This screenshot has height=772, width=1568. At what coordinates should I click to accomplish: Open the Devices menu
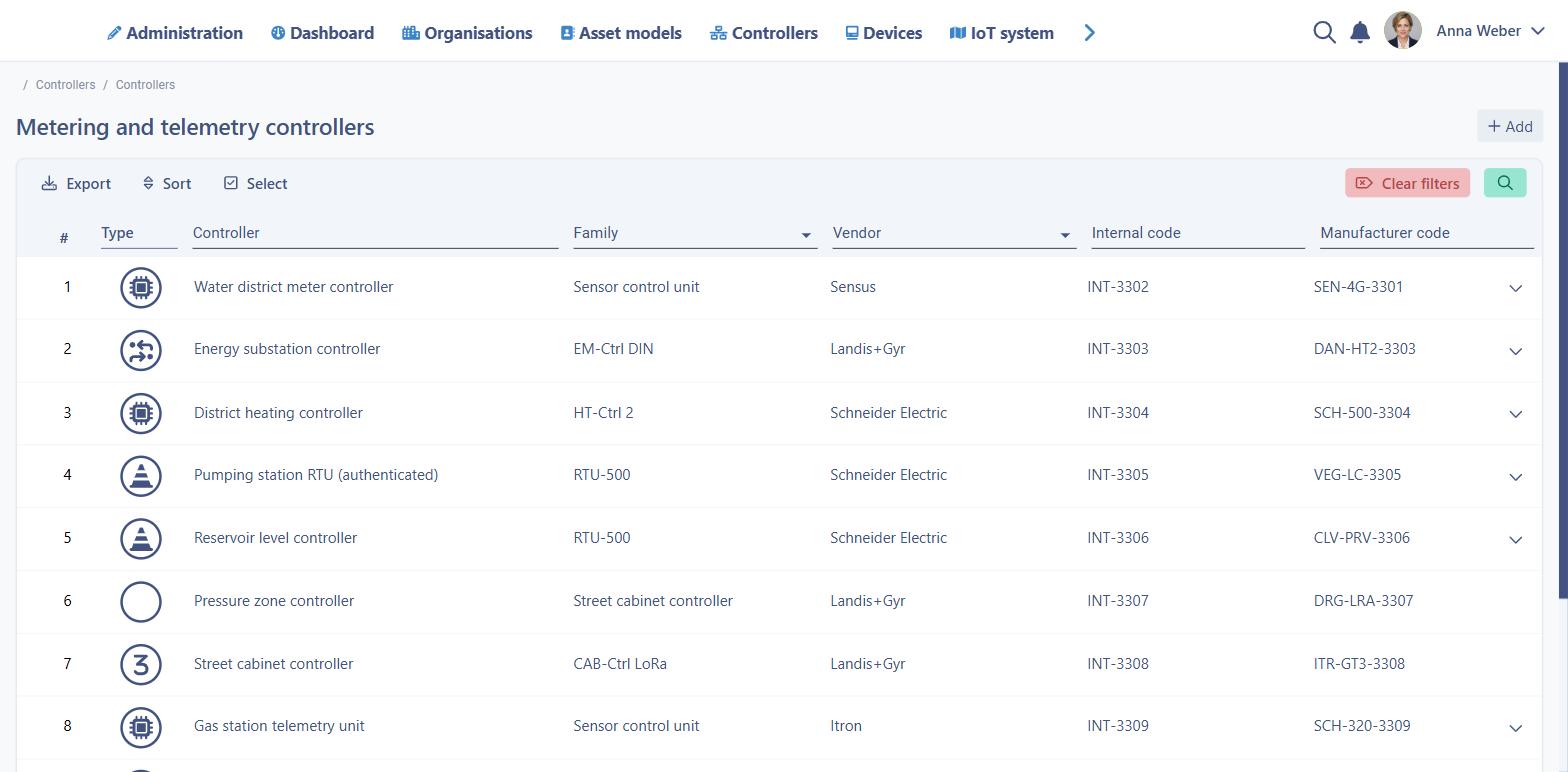coord(884,33)
